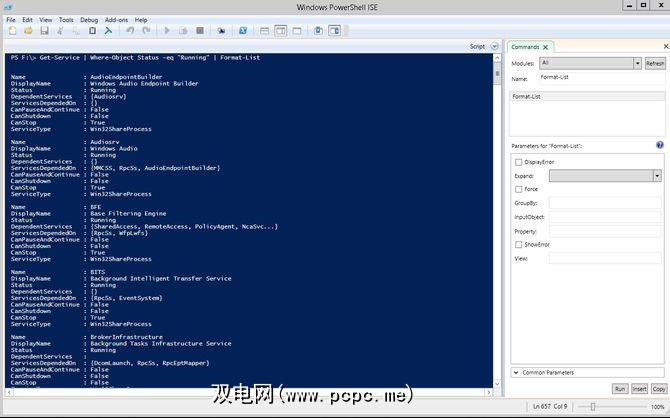Click the Refresh modules button

point(655,63)
